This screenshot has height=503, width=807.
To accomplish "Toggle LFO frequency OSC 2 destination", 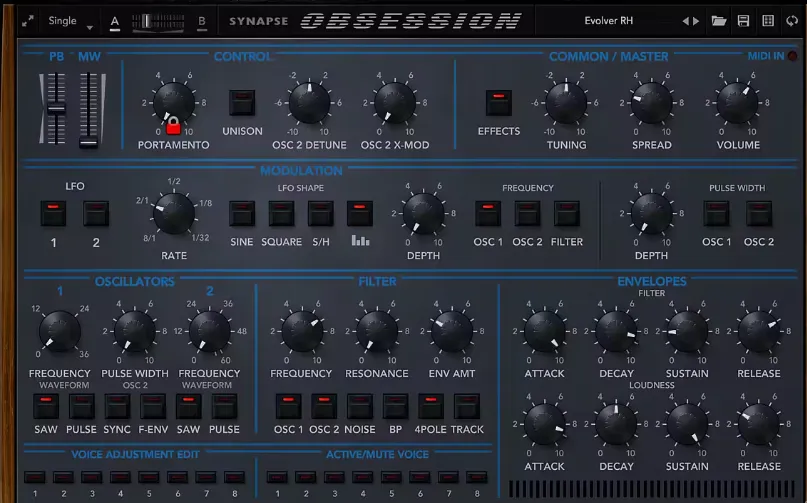I will pyautogui.click(x=528, y=214).
